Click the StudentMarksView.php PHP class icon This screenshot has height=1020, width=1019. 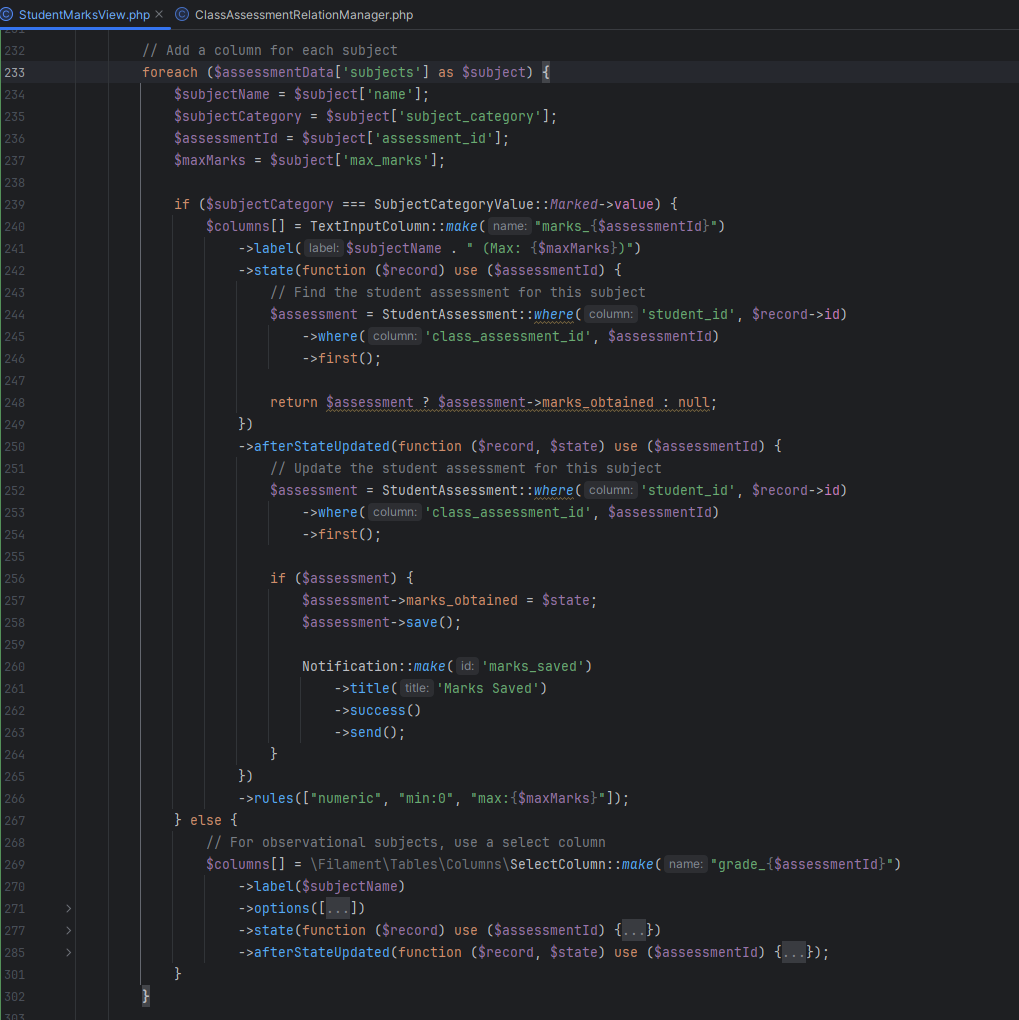(x=8, y=15)
